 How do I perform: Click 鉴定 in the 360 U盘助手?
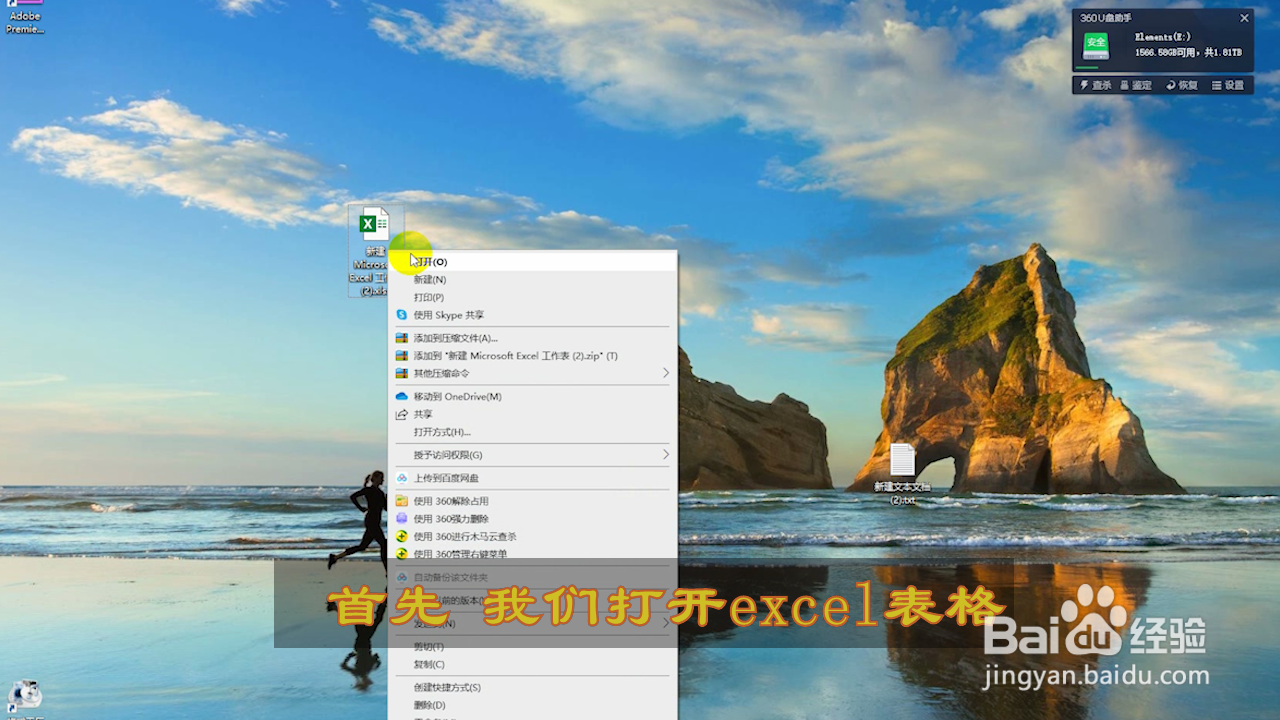coord(1137,85)
